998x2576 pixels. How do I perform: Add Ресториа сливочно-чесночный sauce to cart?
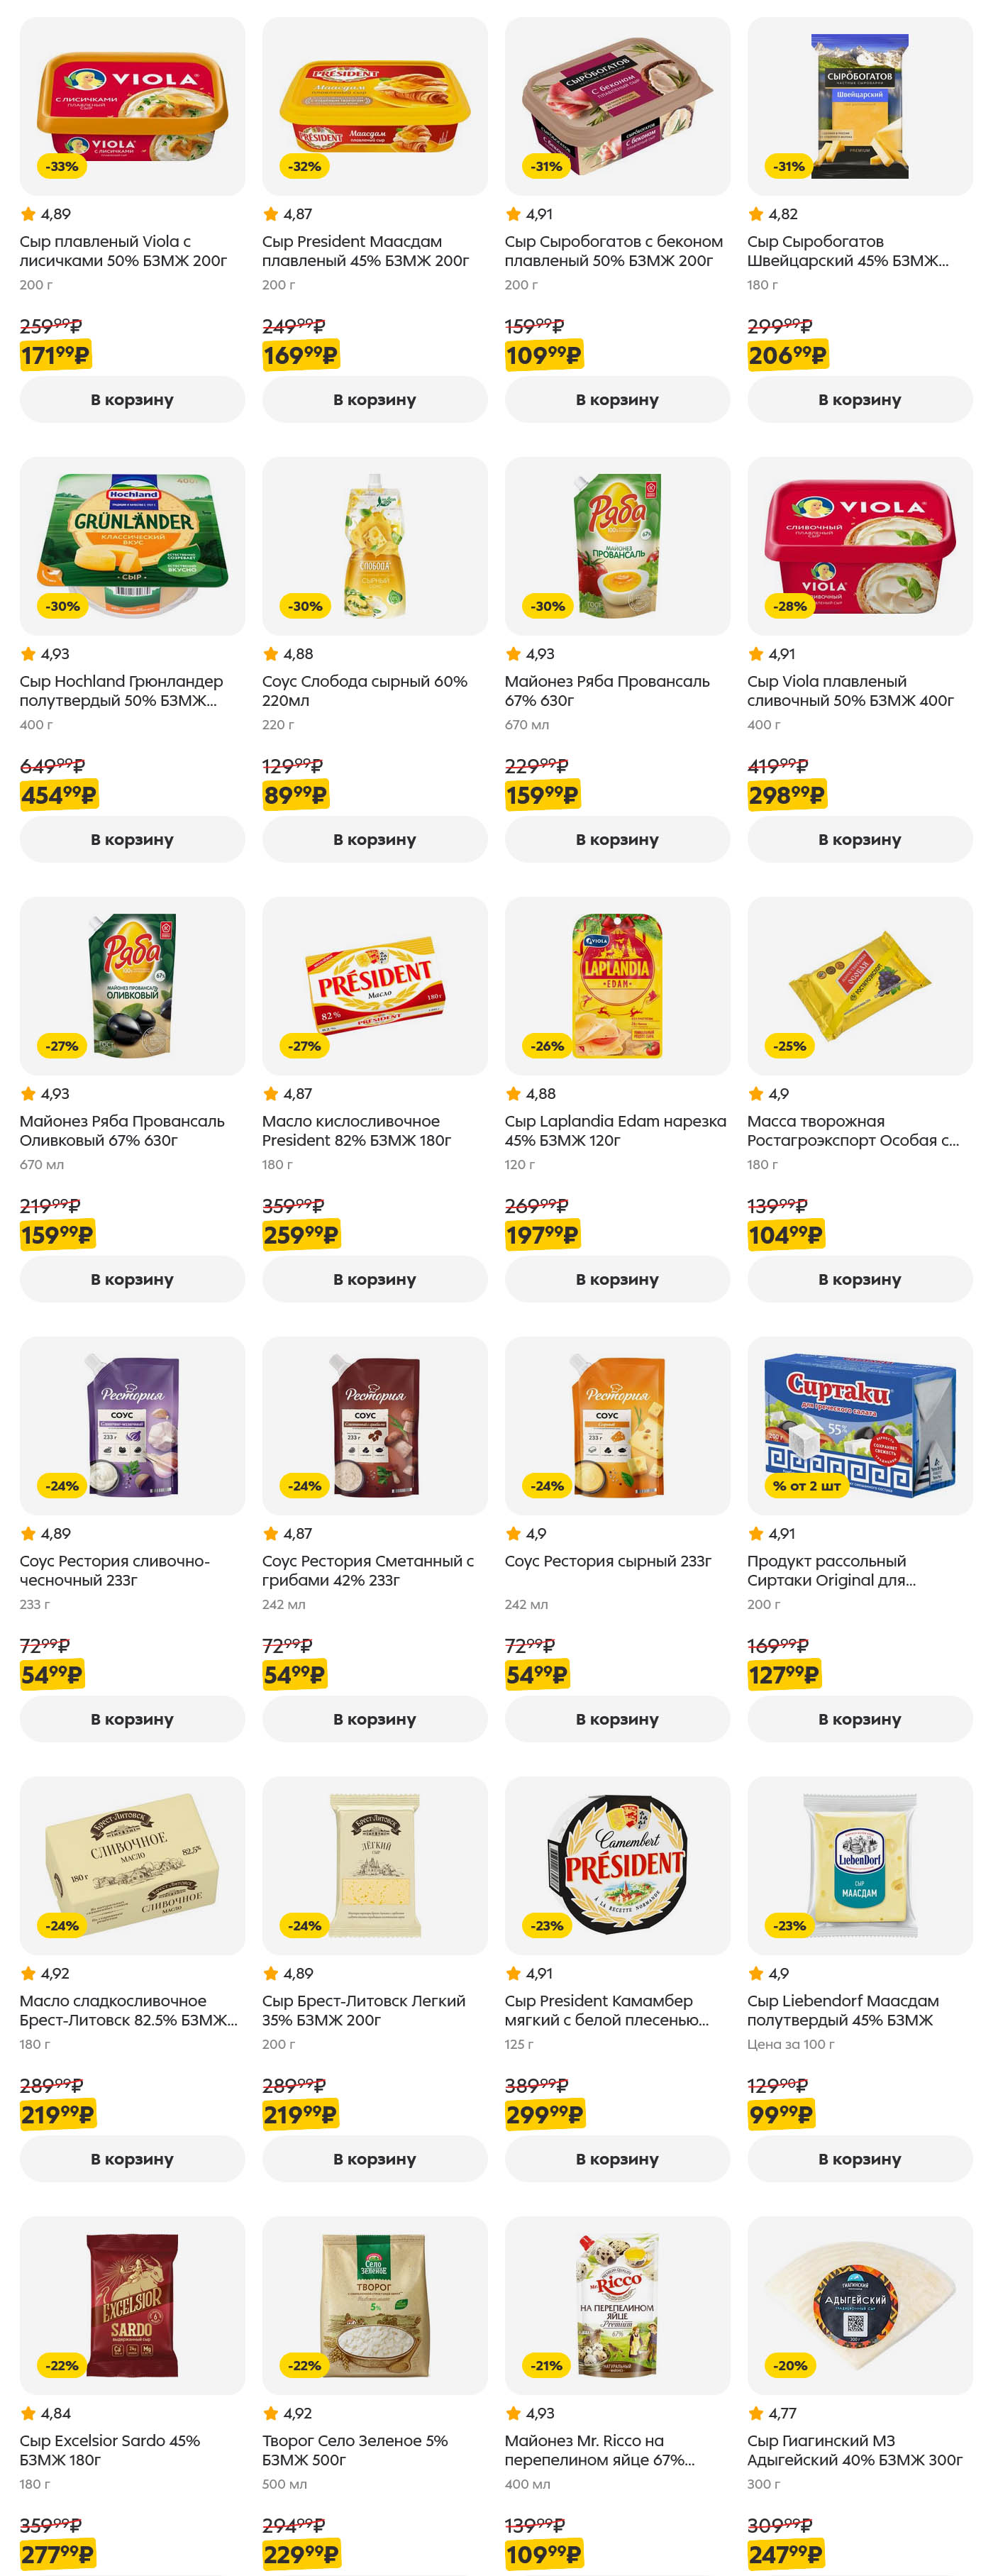[x=132, y=1719]
